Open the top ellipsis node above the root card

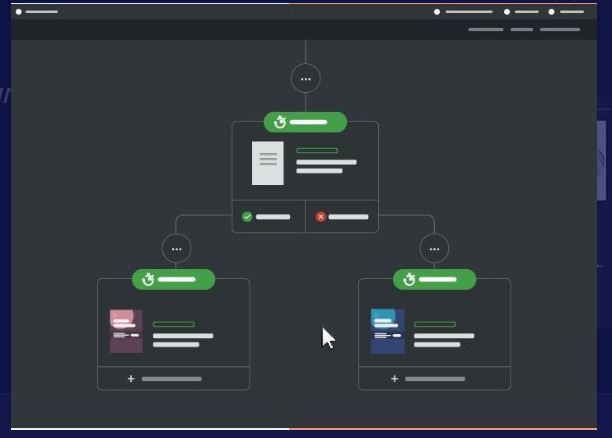tap(306, 78)
